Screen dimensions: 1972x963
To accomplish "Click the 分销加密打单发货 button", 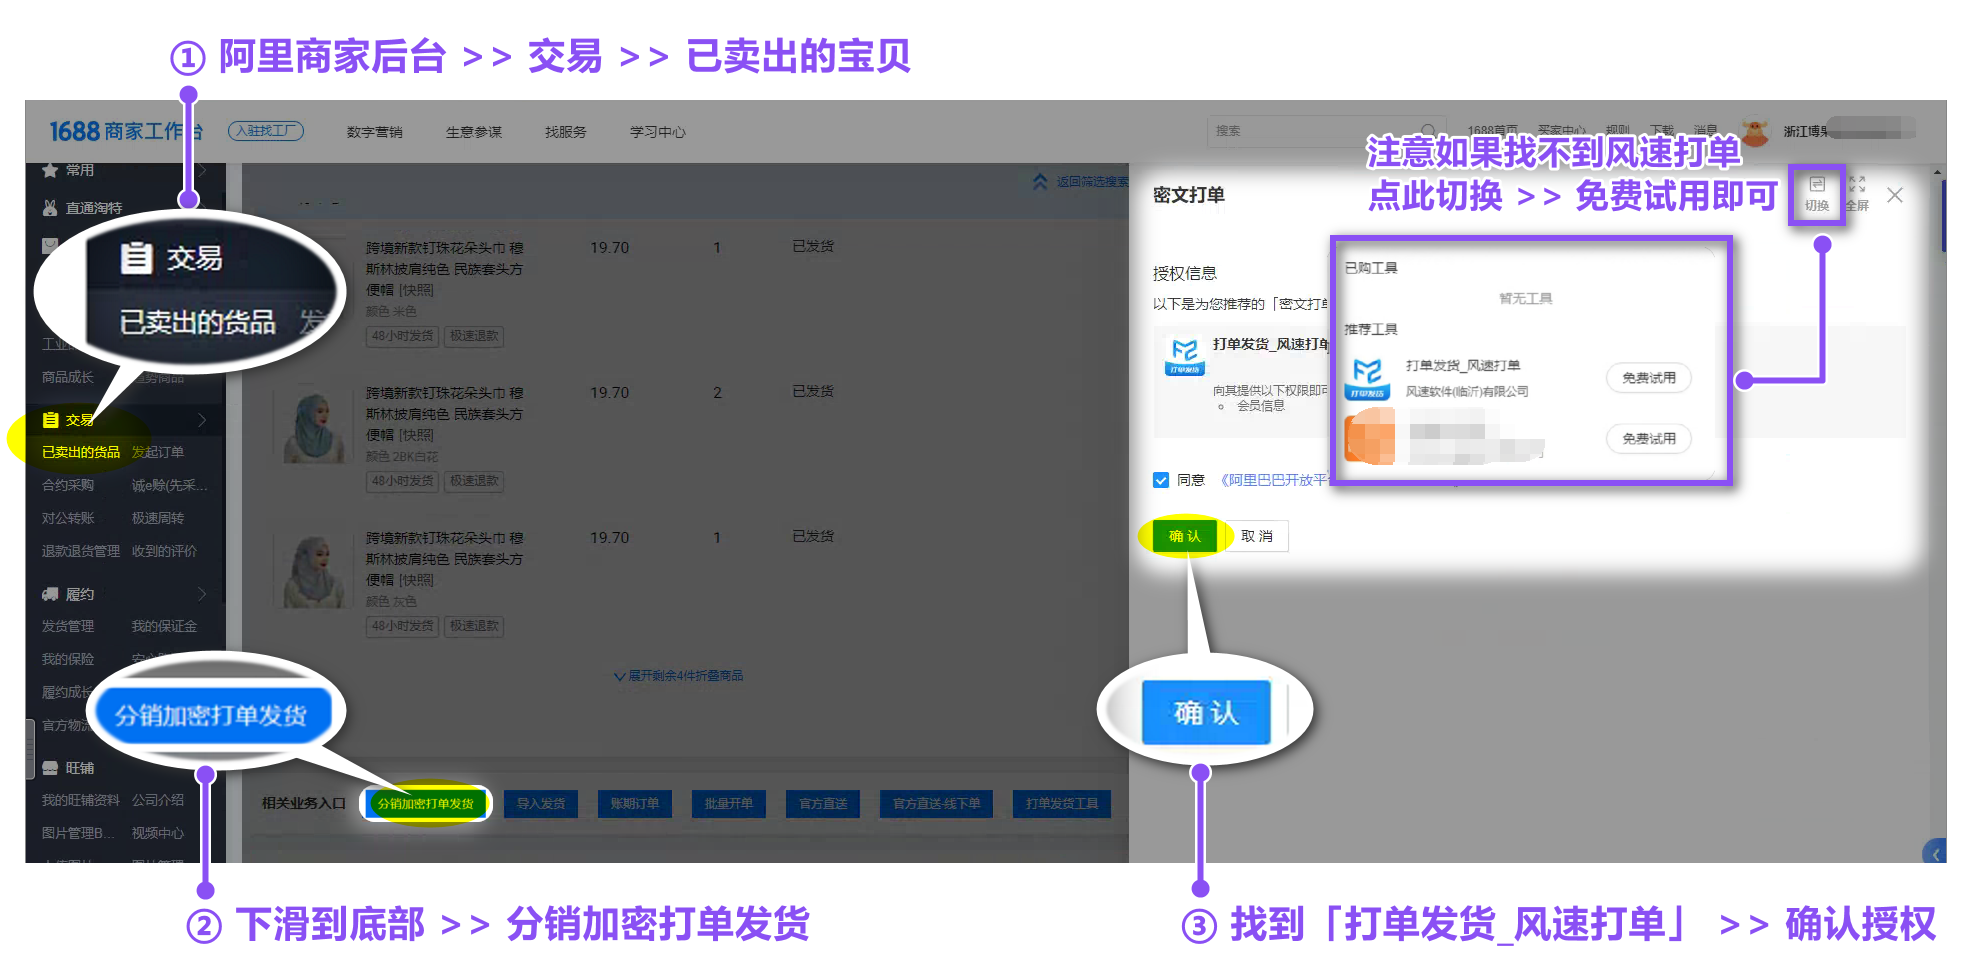I will tap(426, 804).
